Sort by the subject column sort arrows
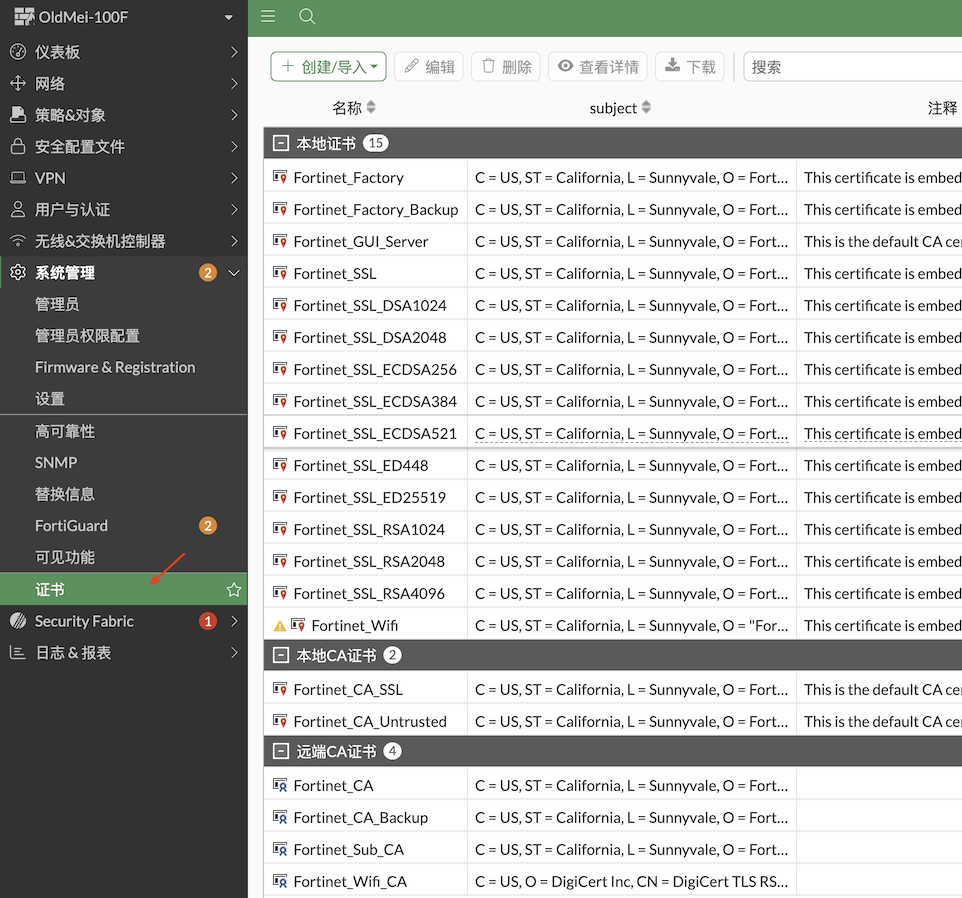 point(646,107)
